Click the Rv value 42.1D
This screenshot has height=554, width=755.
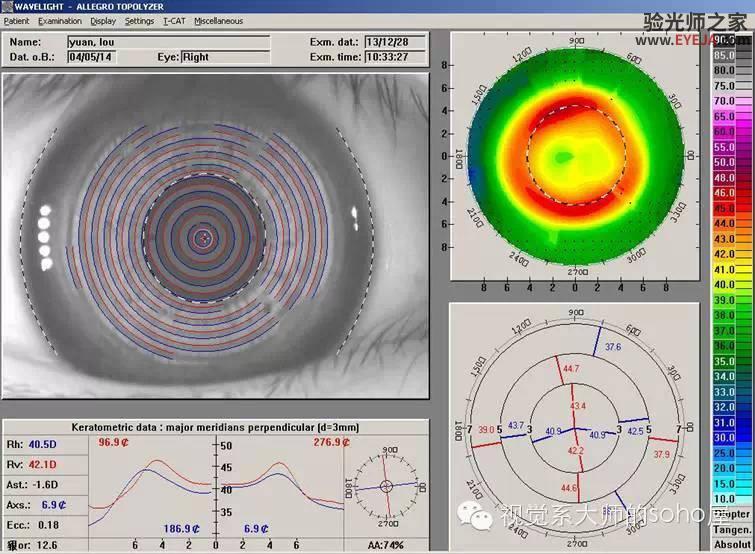42,464
